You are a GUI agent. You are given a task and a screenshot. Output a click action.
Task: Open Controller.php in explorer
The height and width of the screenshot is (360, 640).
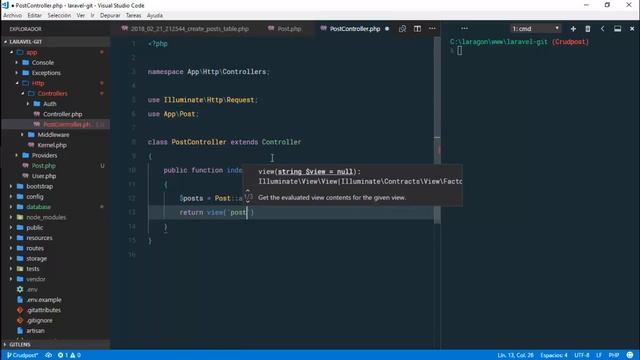click(62, 114)
